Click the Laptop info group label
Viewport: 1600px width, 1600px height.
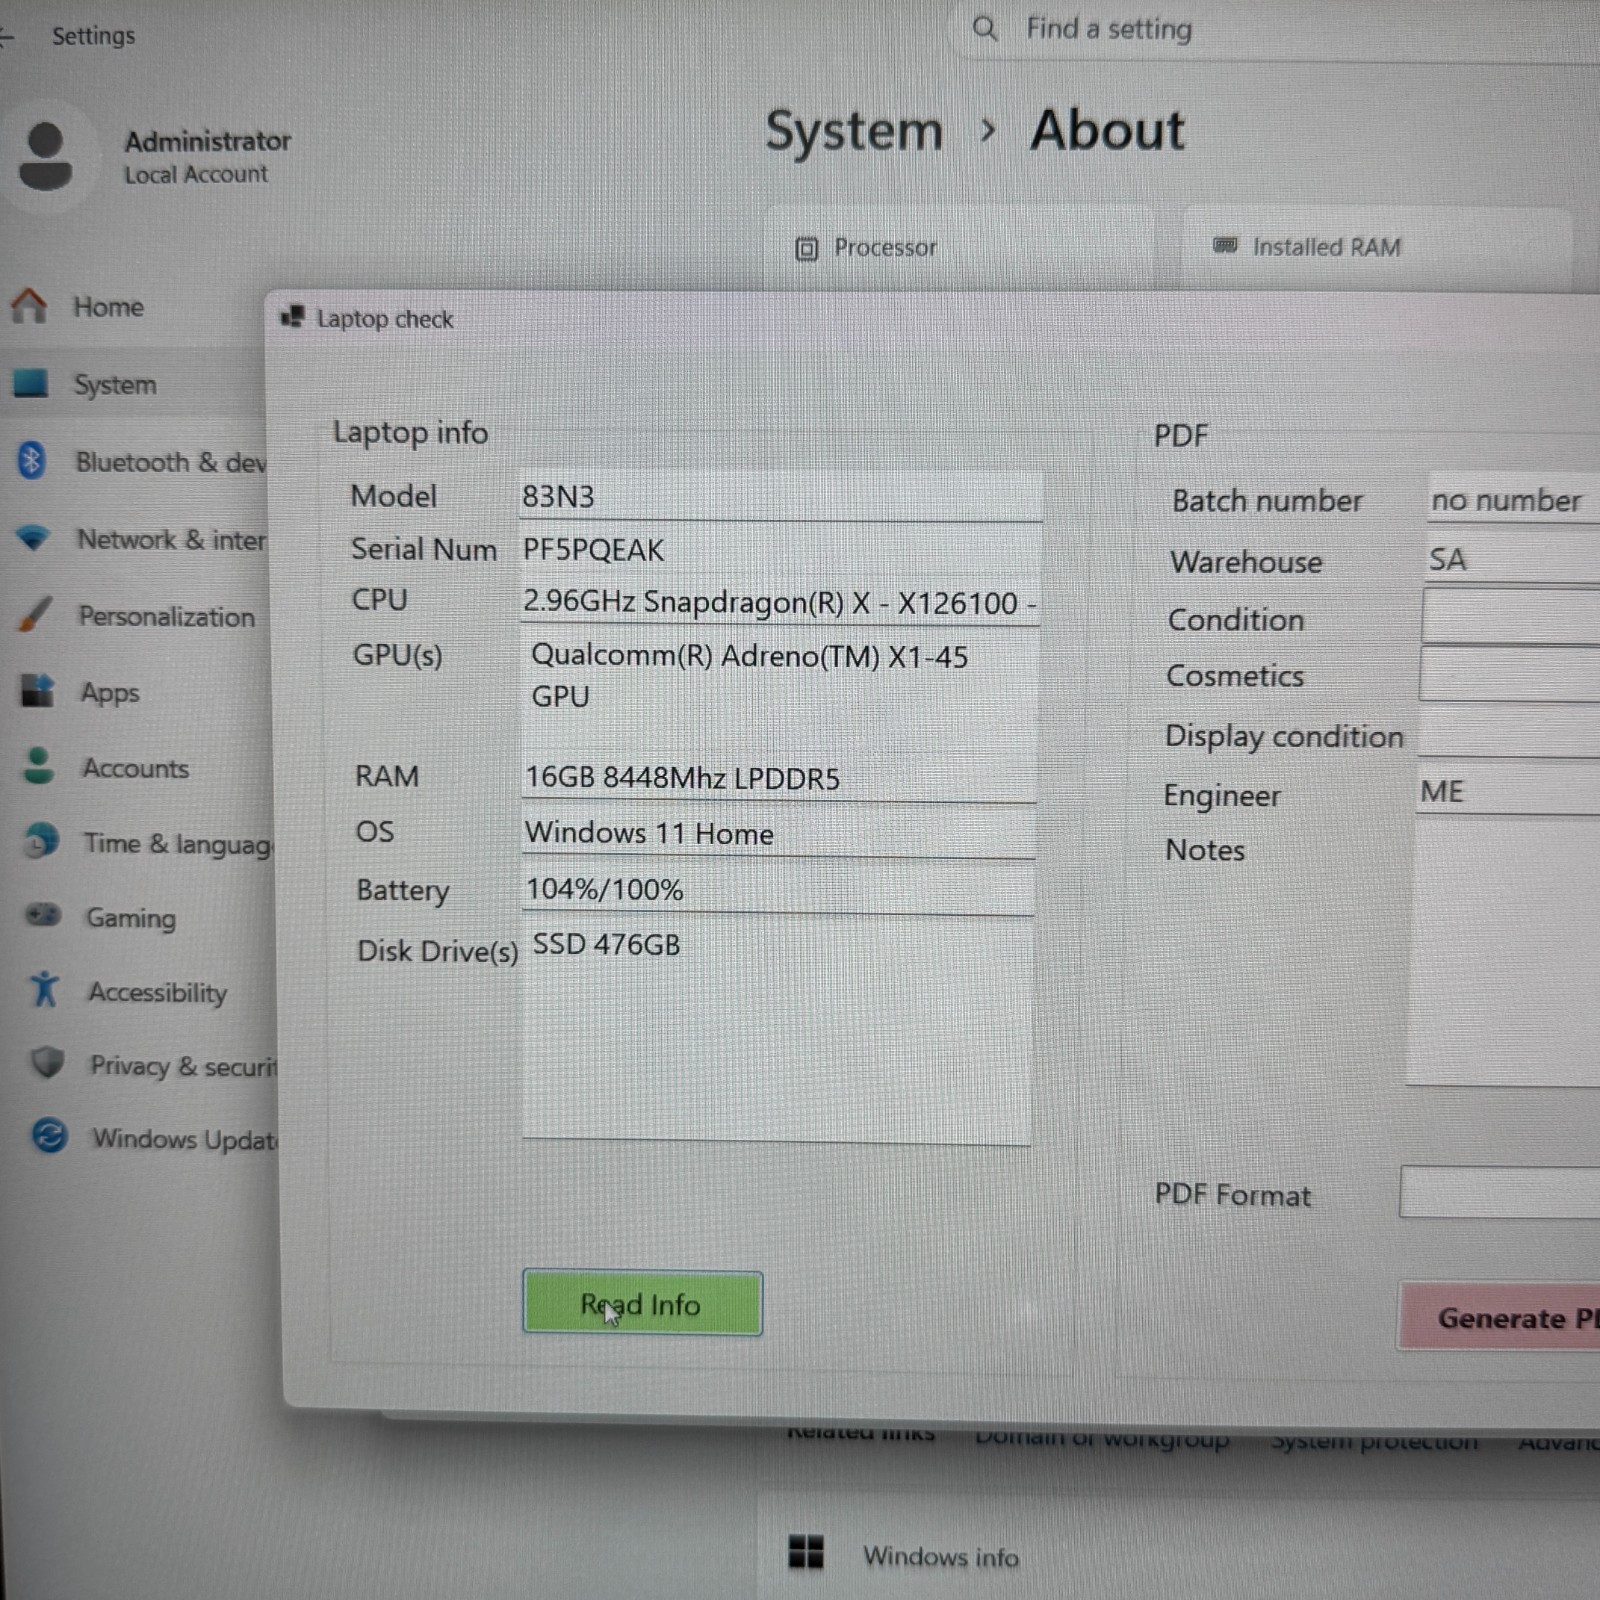tap(410, 432)
